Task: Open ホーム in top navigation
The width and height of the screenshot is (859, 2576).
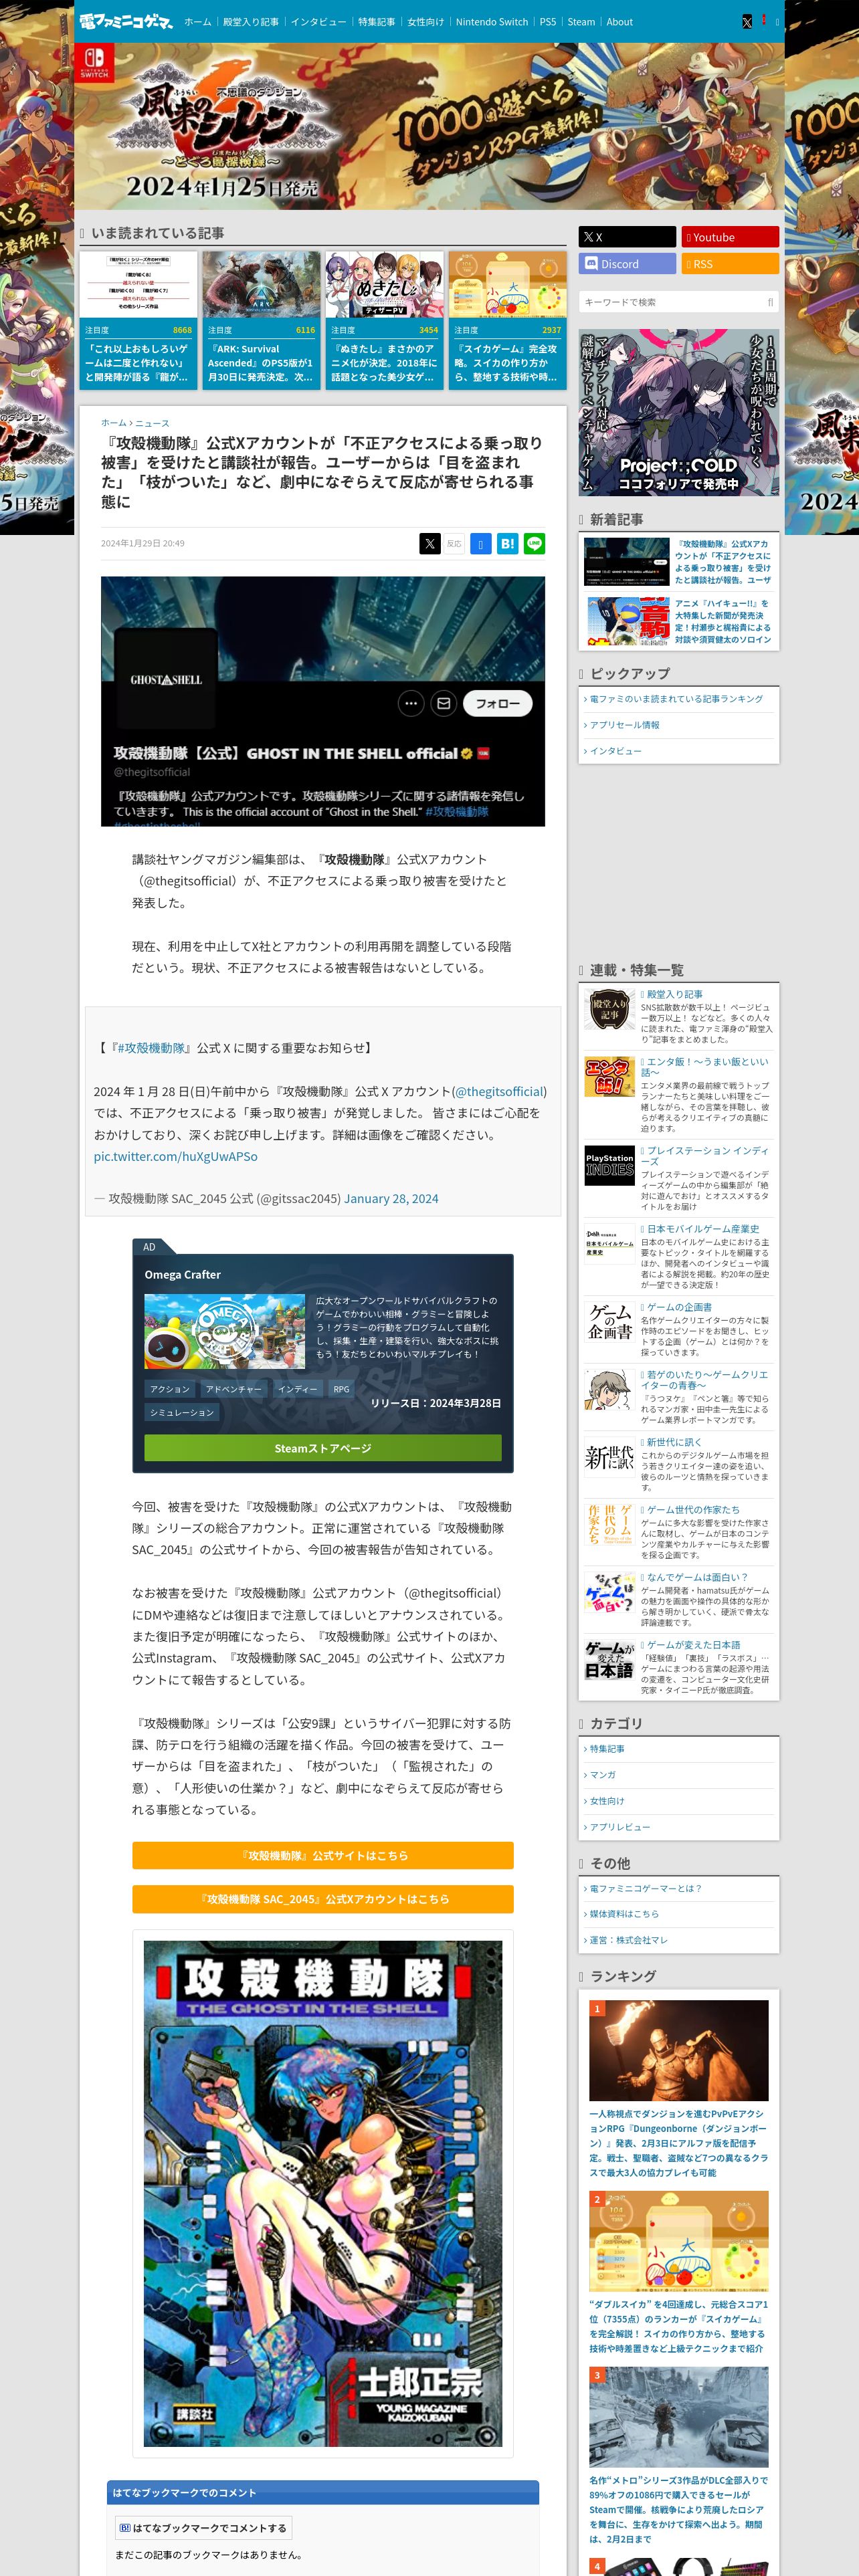Action: pyautogui.click(x=197, y=22)
